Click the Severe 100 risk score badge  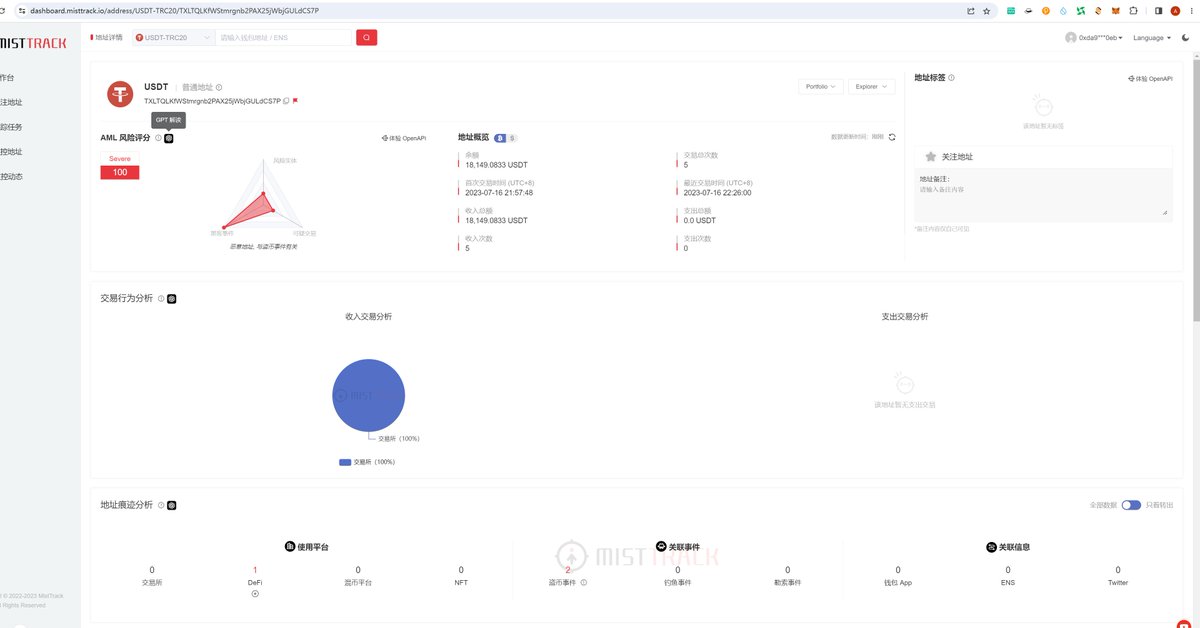[120, 168]
